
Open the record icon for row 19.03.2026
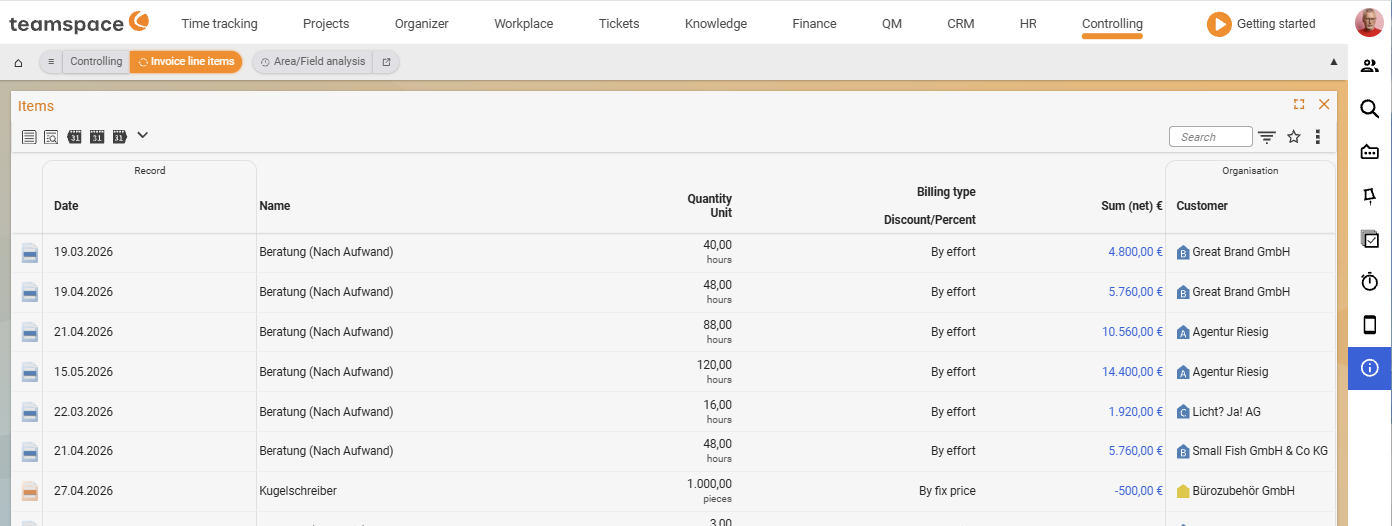30,253
